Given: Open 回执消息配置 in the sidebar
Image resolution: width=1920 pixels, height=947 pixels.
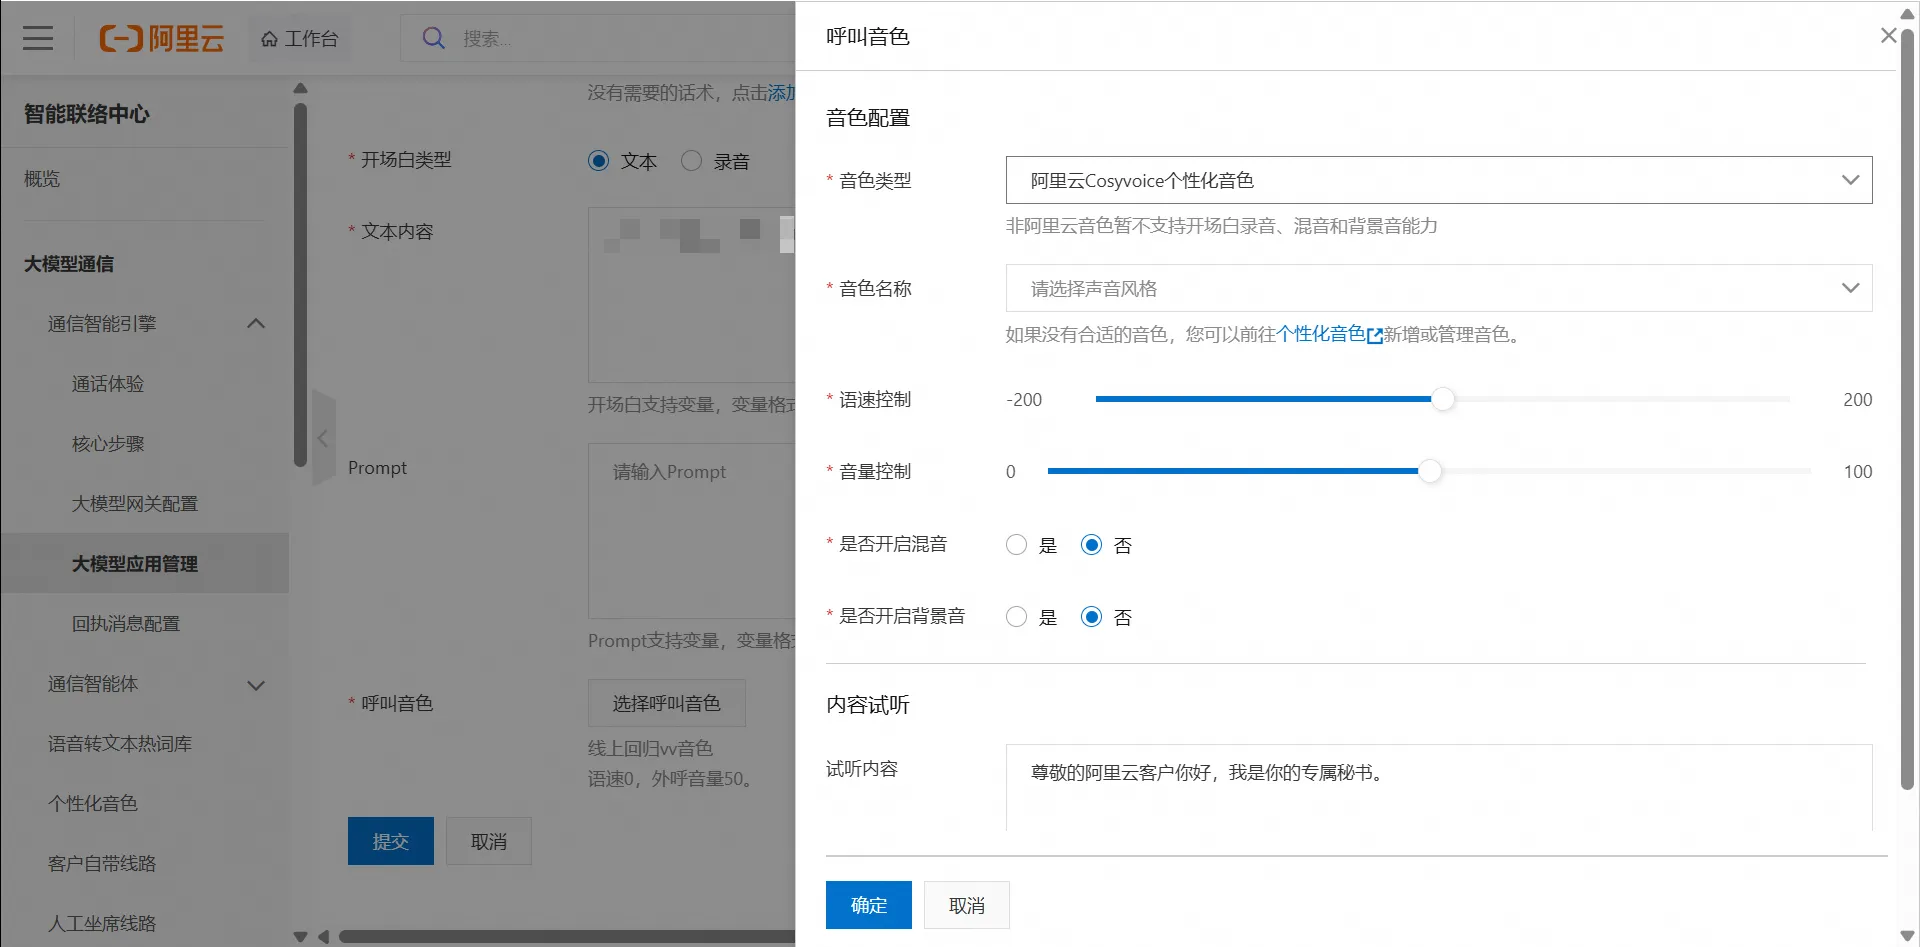Looking at the screenshot, I should pyautogui.click(x=126, y=624).
